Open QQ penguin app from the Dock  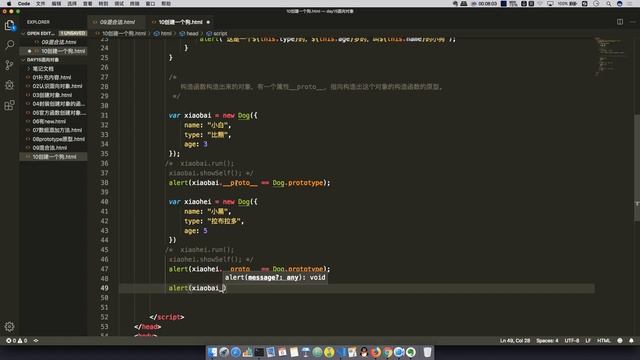(x=364, y=352)
